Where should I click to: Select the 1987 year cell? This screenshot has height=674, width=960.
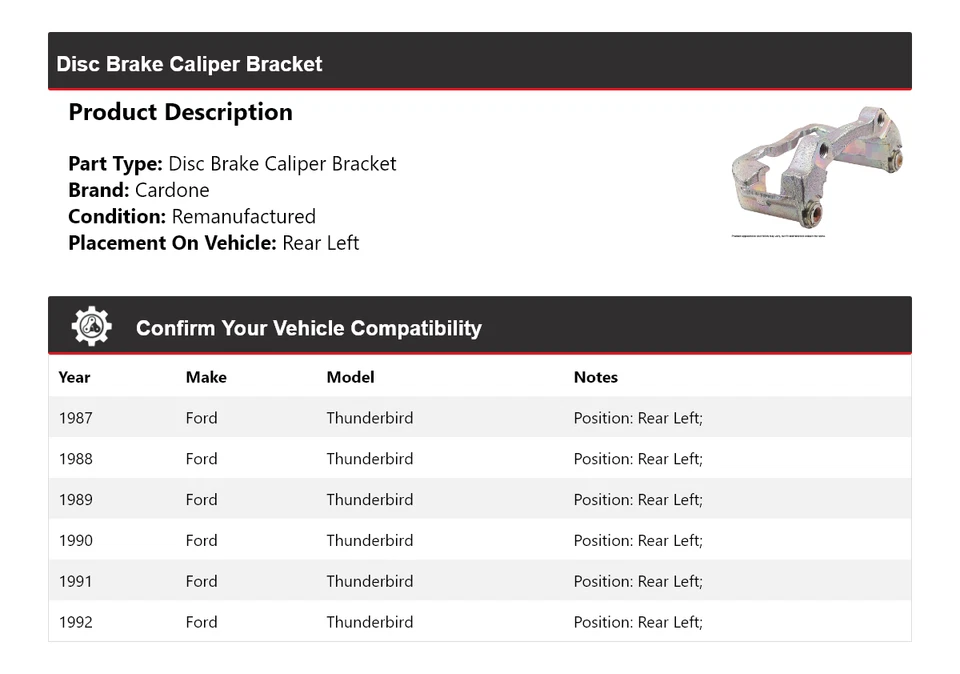tap(75, 418)
